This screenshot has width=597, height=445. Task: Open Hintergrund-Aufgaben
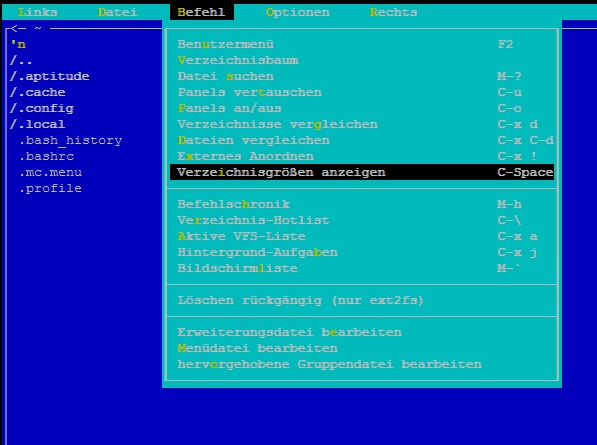pos(362,252)
